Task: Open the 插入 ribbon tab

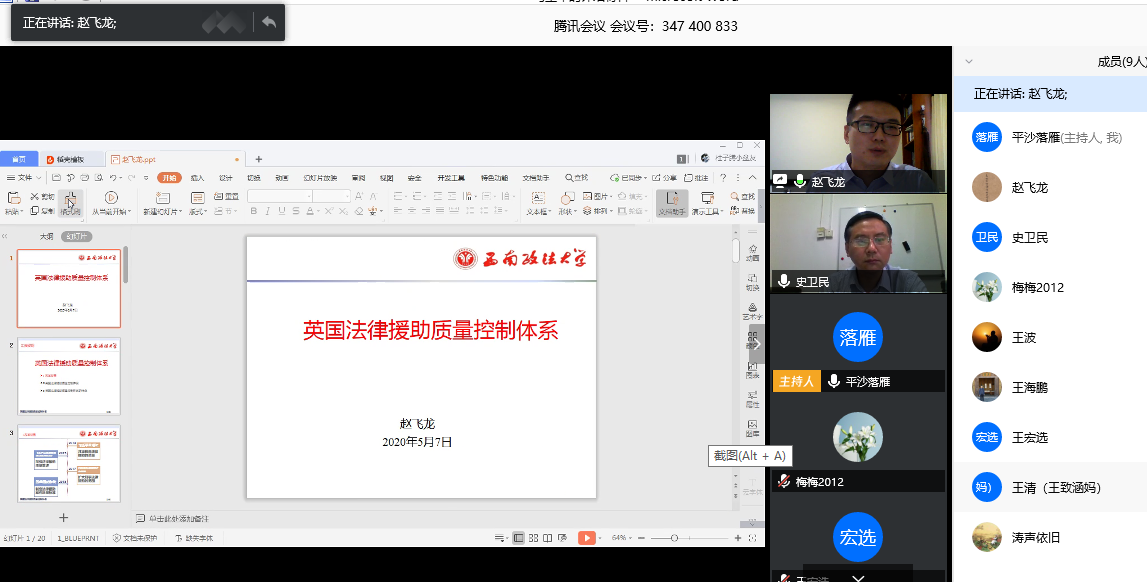Action: click(x=197, y=178)
